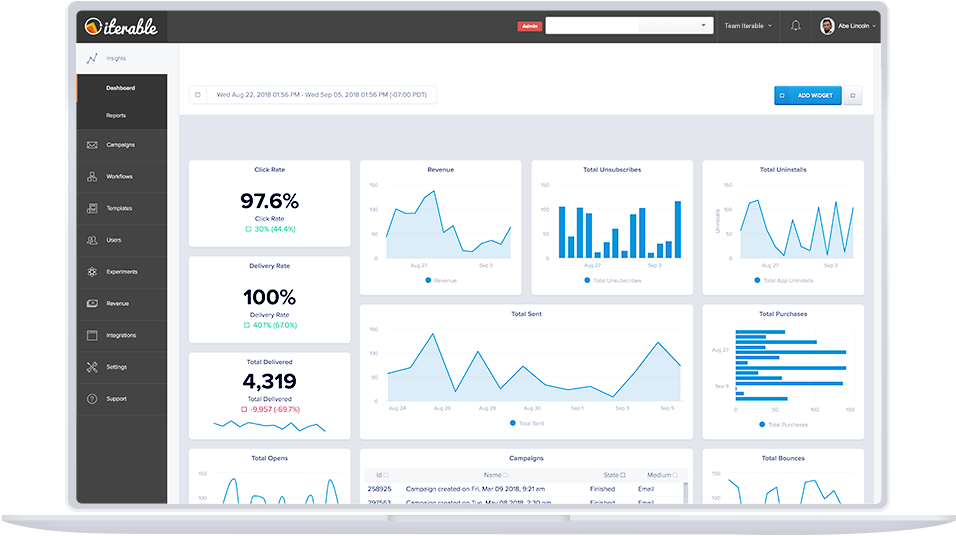Click the date range picker field
Screen dimensions: 956x536
click(x=313, y=95)
